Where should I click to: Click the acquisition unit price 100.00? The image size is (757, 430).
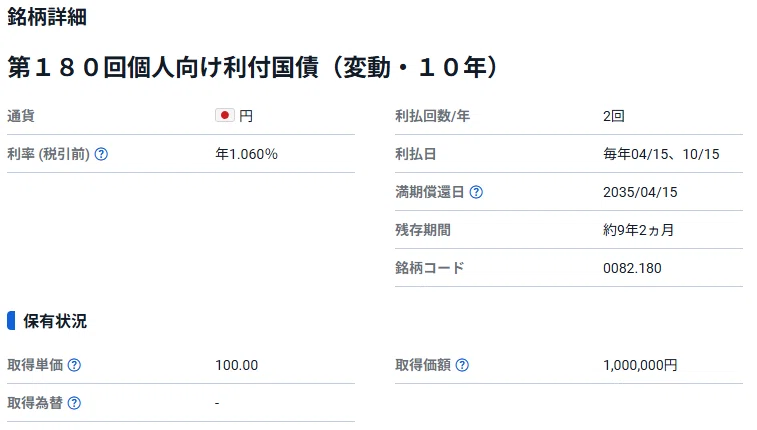point(237,365)
